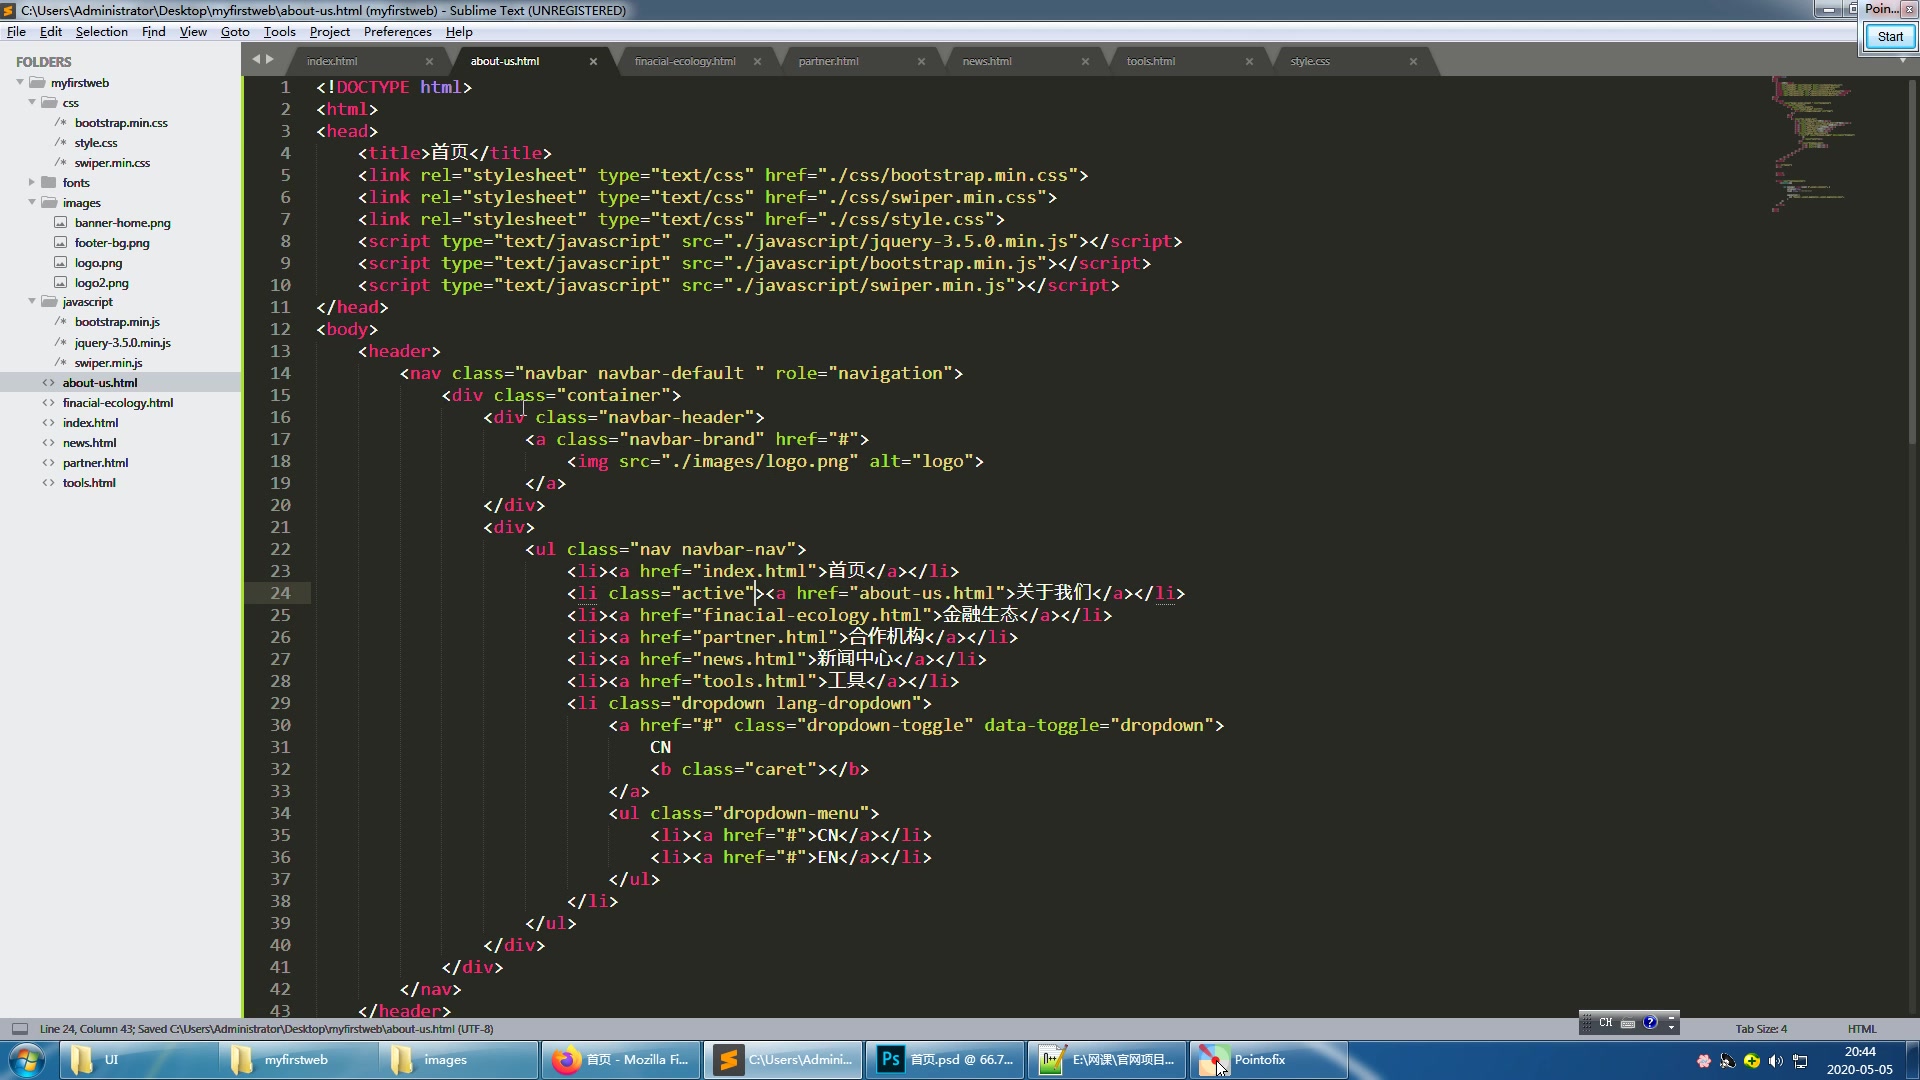This screenshot has width=1920, height=1080.
Task: Switch to the index.html tab
Action: click(332, 61)
